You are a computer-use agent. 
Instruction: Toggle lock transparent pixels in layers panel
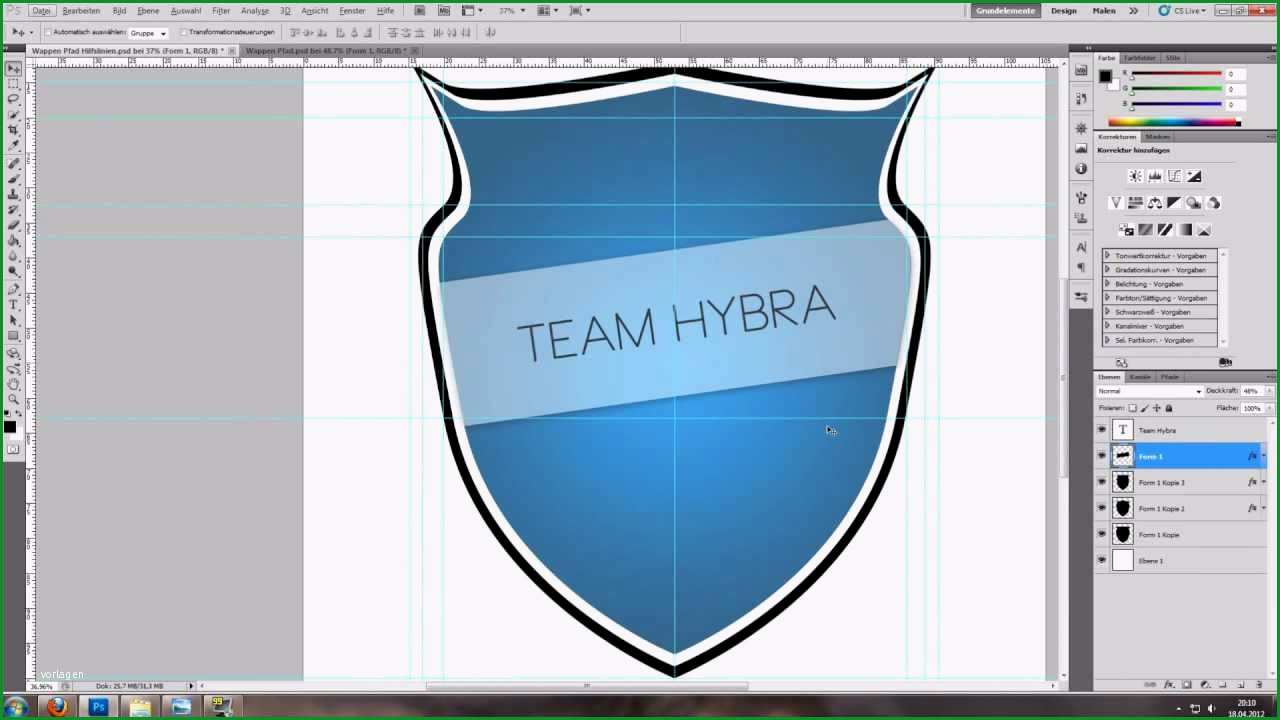coord(1133,408)
